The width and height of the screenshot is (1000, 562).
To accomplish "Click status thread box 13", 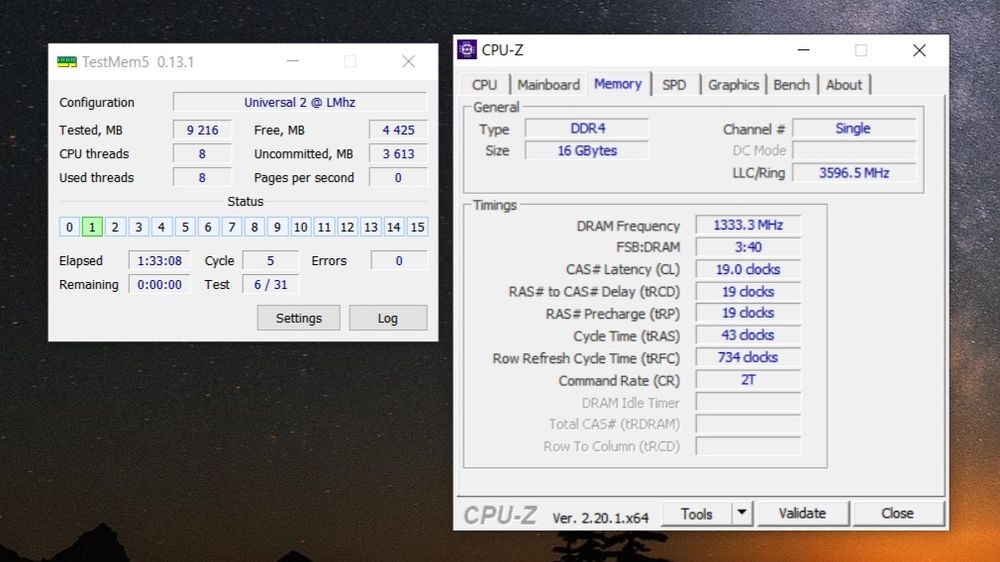I will pyautogui.click(x=371, y=227).
